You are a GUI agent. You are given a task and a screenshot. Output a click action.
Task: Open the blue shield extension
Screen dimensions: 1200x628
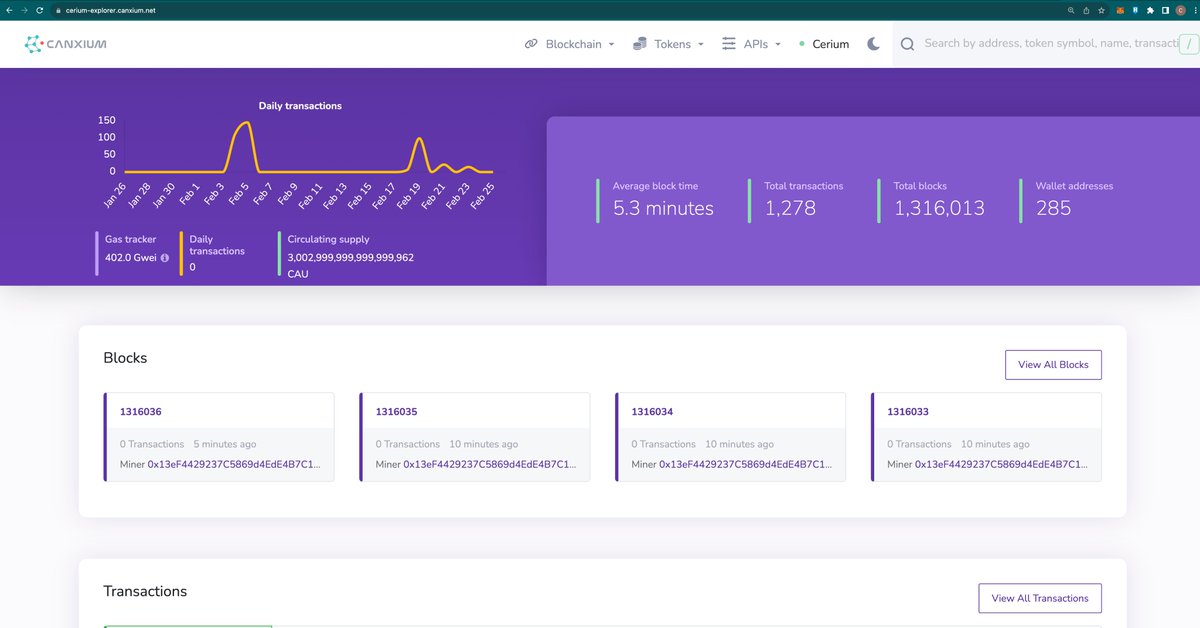[x=1136, y=9]
